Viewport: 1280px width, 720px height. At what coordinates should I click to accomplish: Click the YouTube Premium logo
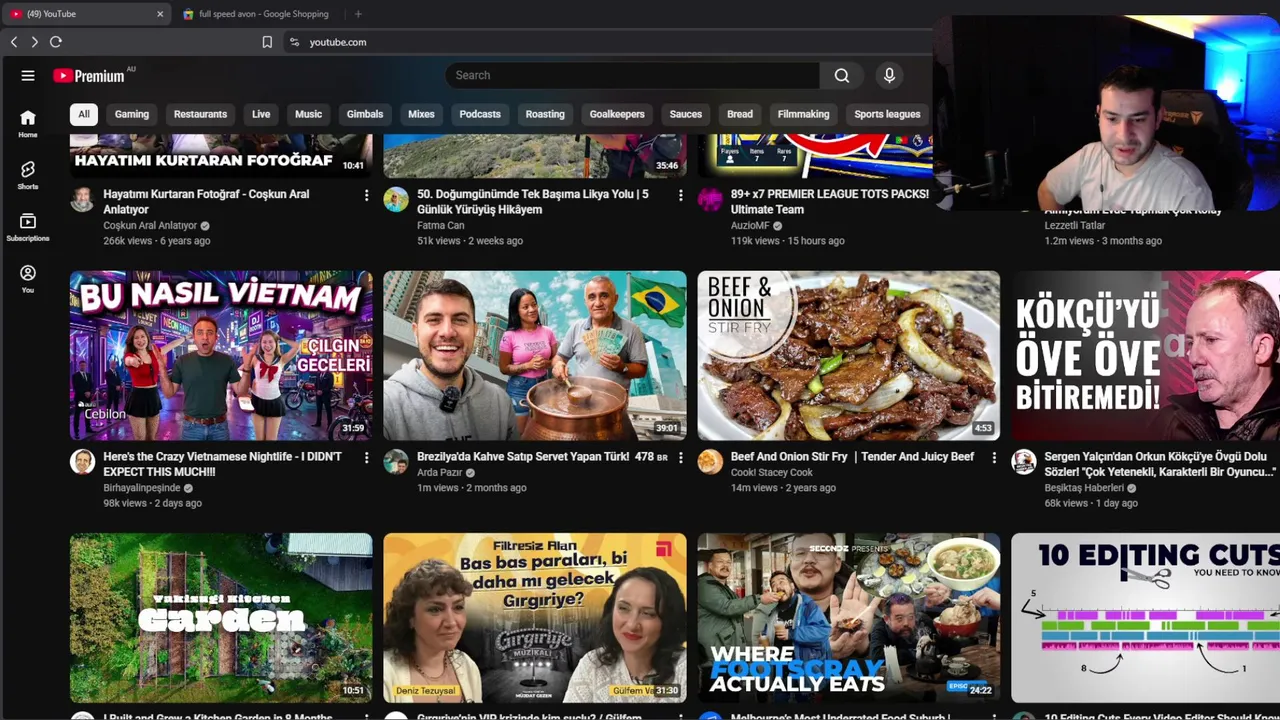coord(90,76)
